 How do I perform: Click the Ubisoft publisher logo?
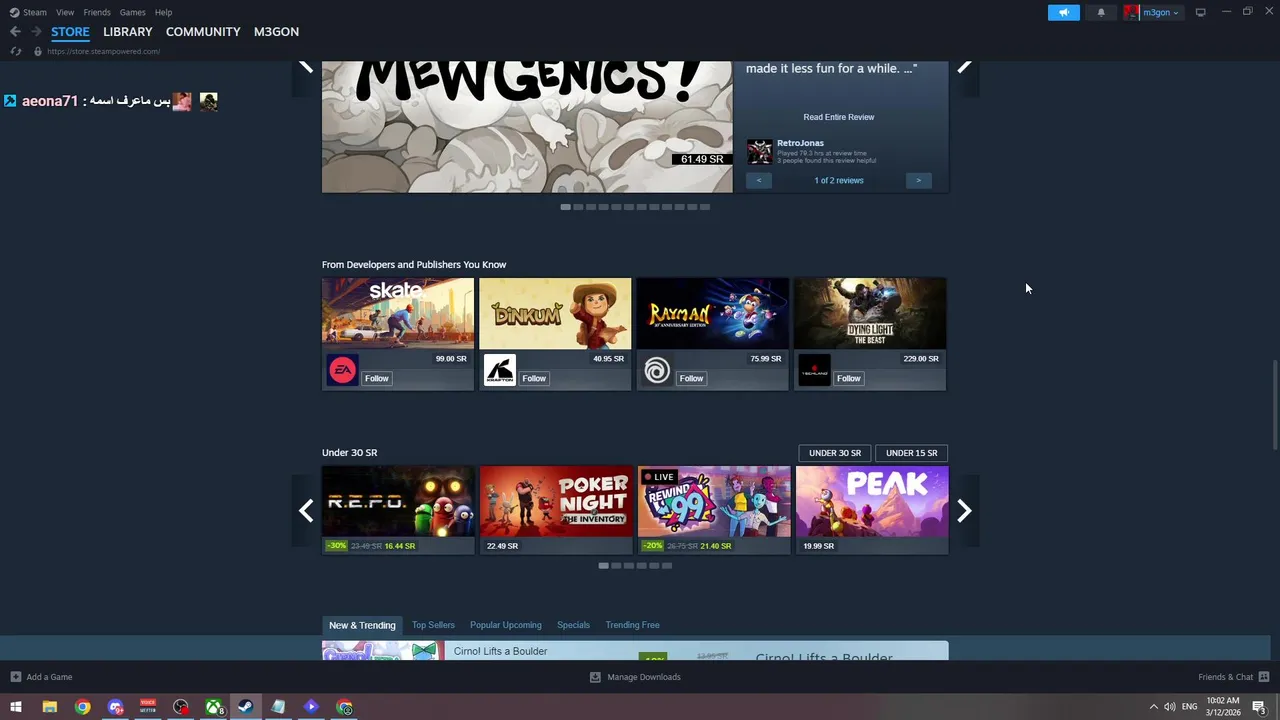657,370
